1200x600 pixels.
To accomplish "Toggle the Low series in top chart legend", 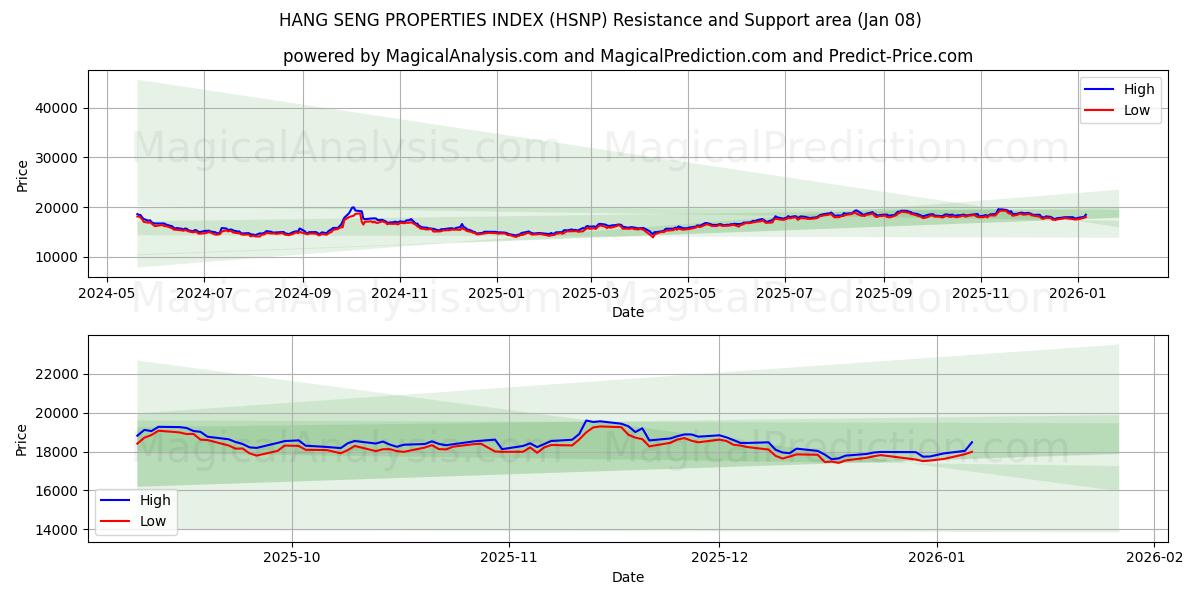I will pyautogui.click(x=1135, y=108).
